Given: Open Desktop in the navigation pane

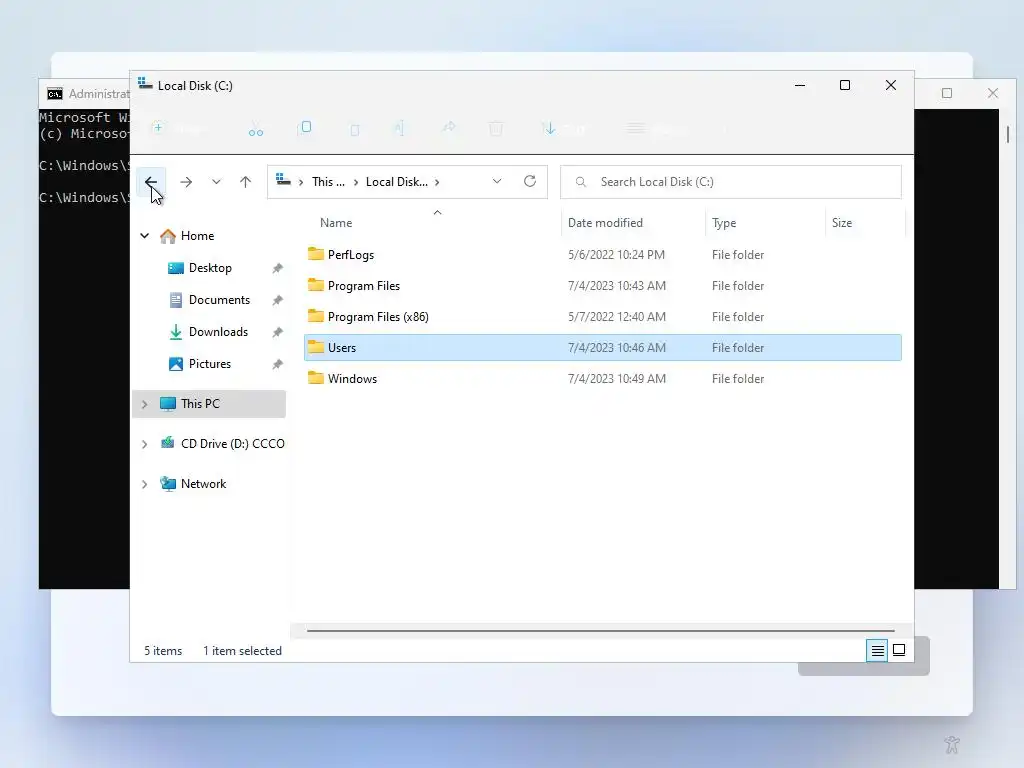Looking at the screenshot, I should 210,268.
